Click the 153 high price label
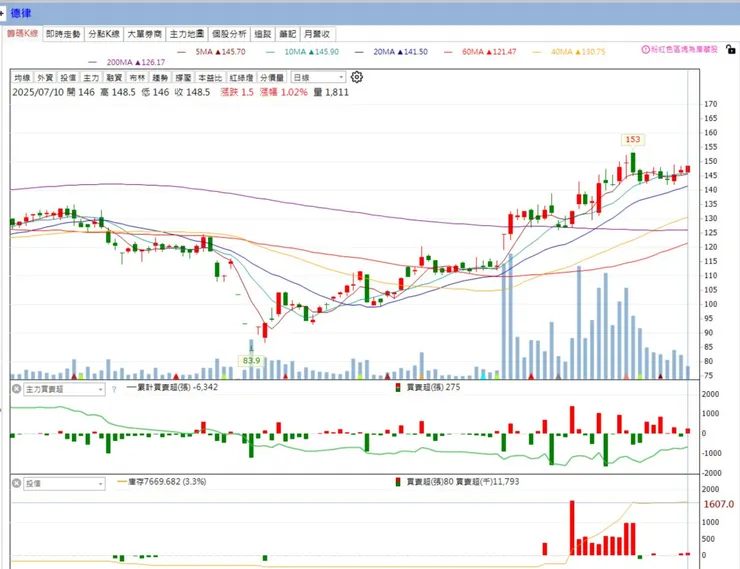Screen dimensions: 740x569 point(632,140)
